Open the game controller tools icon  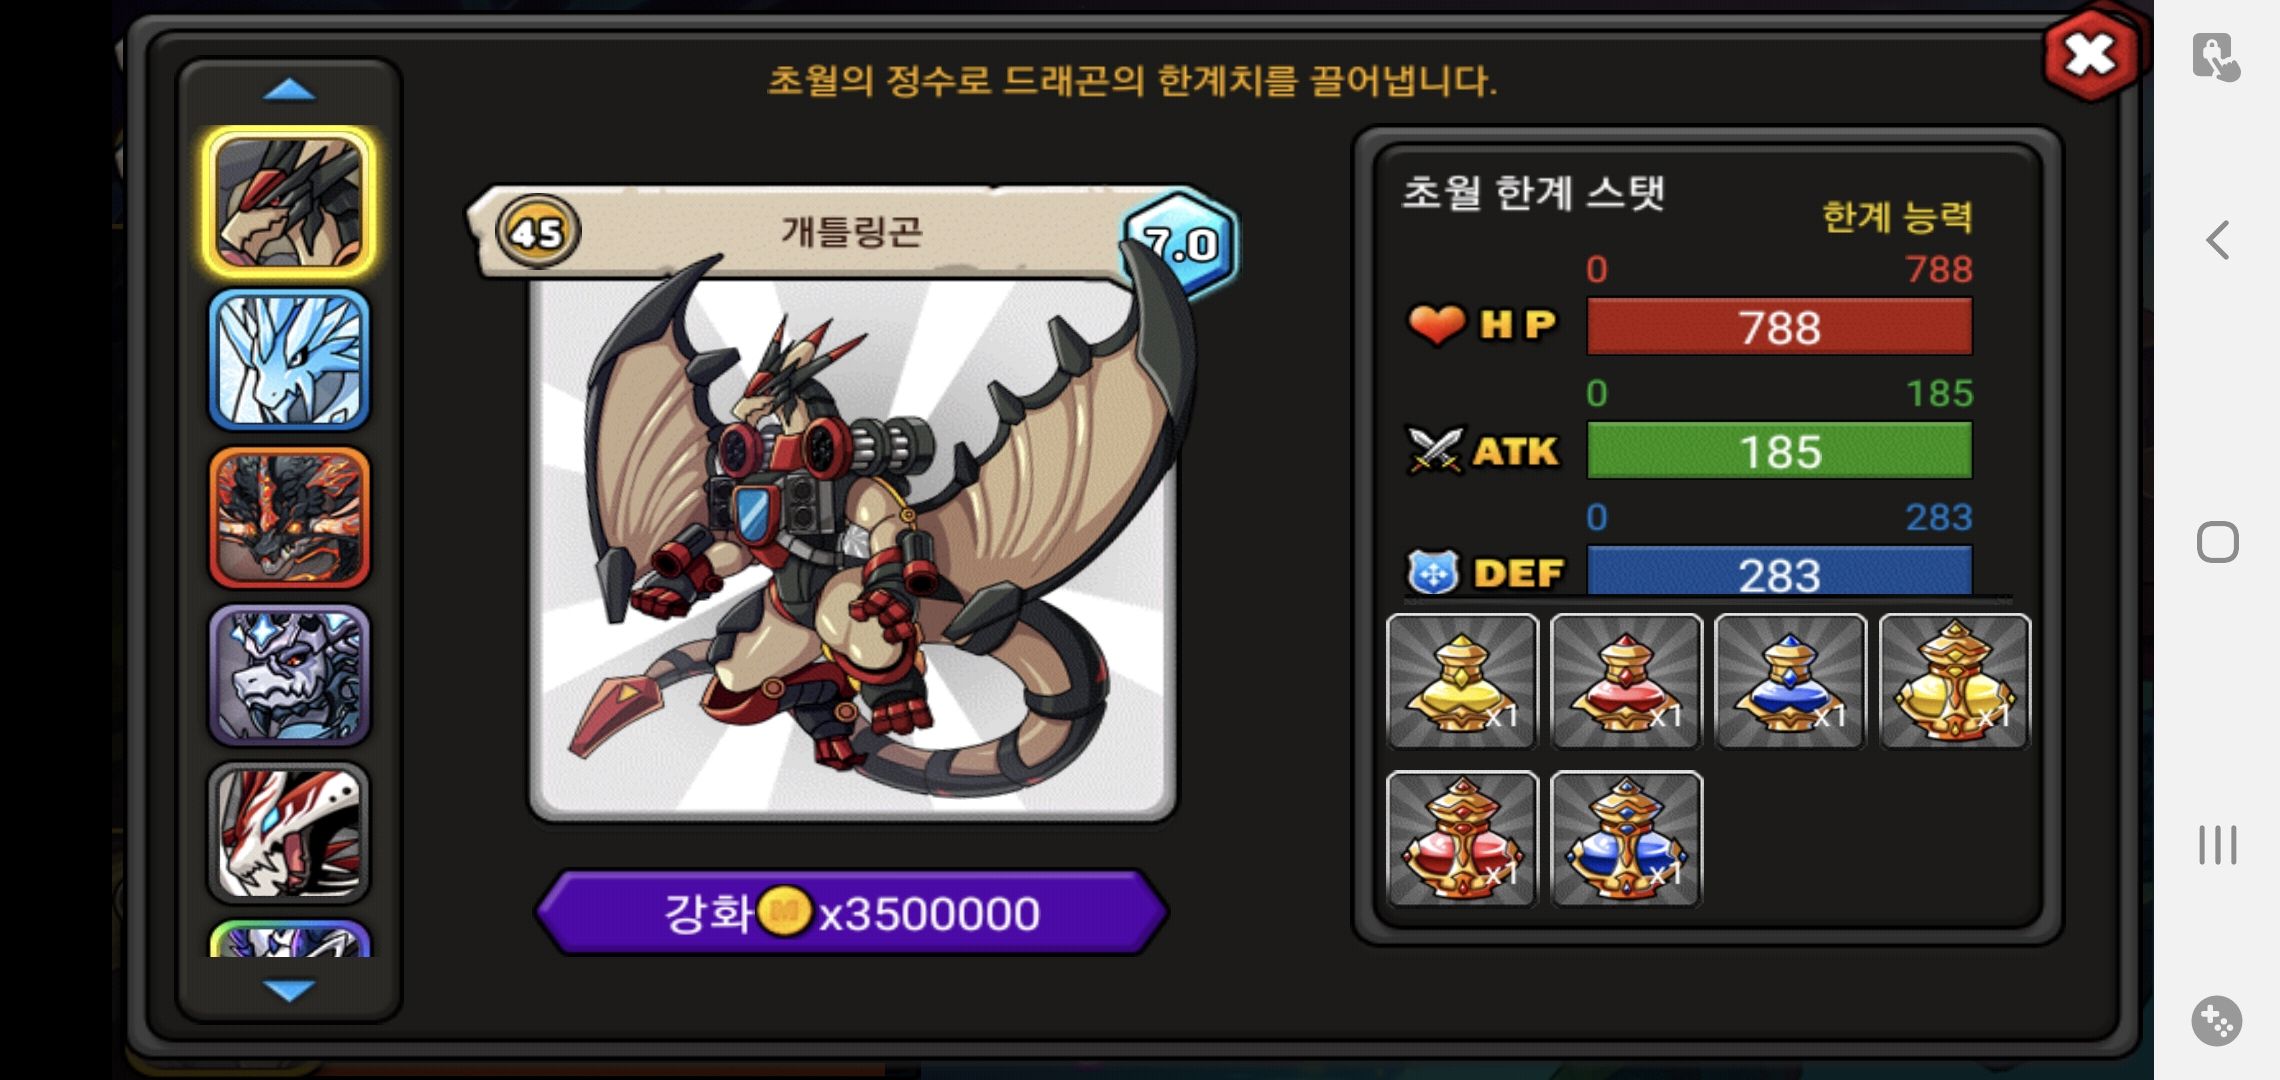[x=2217, y=1021]
